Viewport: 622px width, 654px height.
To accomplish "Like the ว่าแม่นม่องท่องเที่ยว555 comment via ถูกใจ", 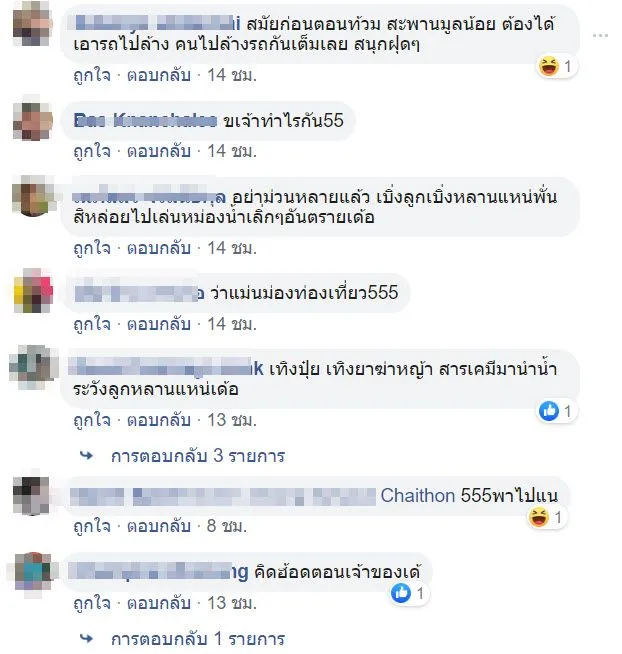I will click(92, 324).
